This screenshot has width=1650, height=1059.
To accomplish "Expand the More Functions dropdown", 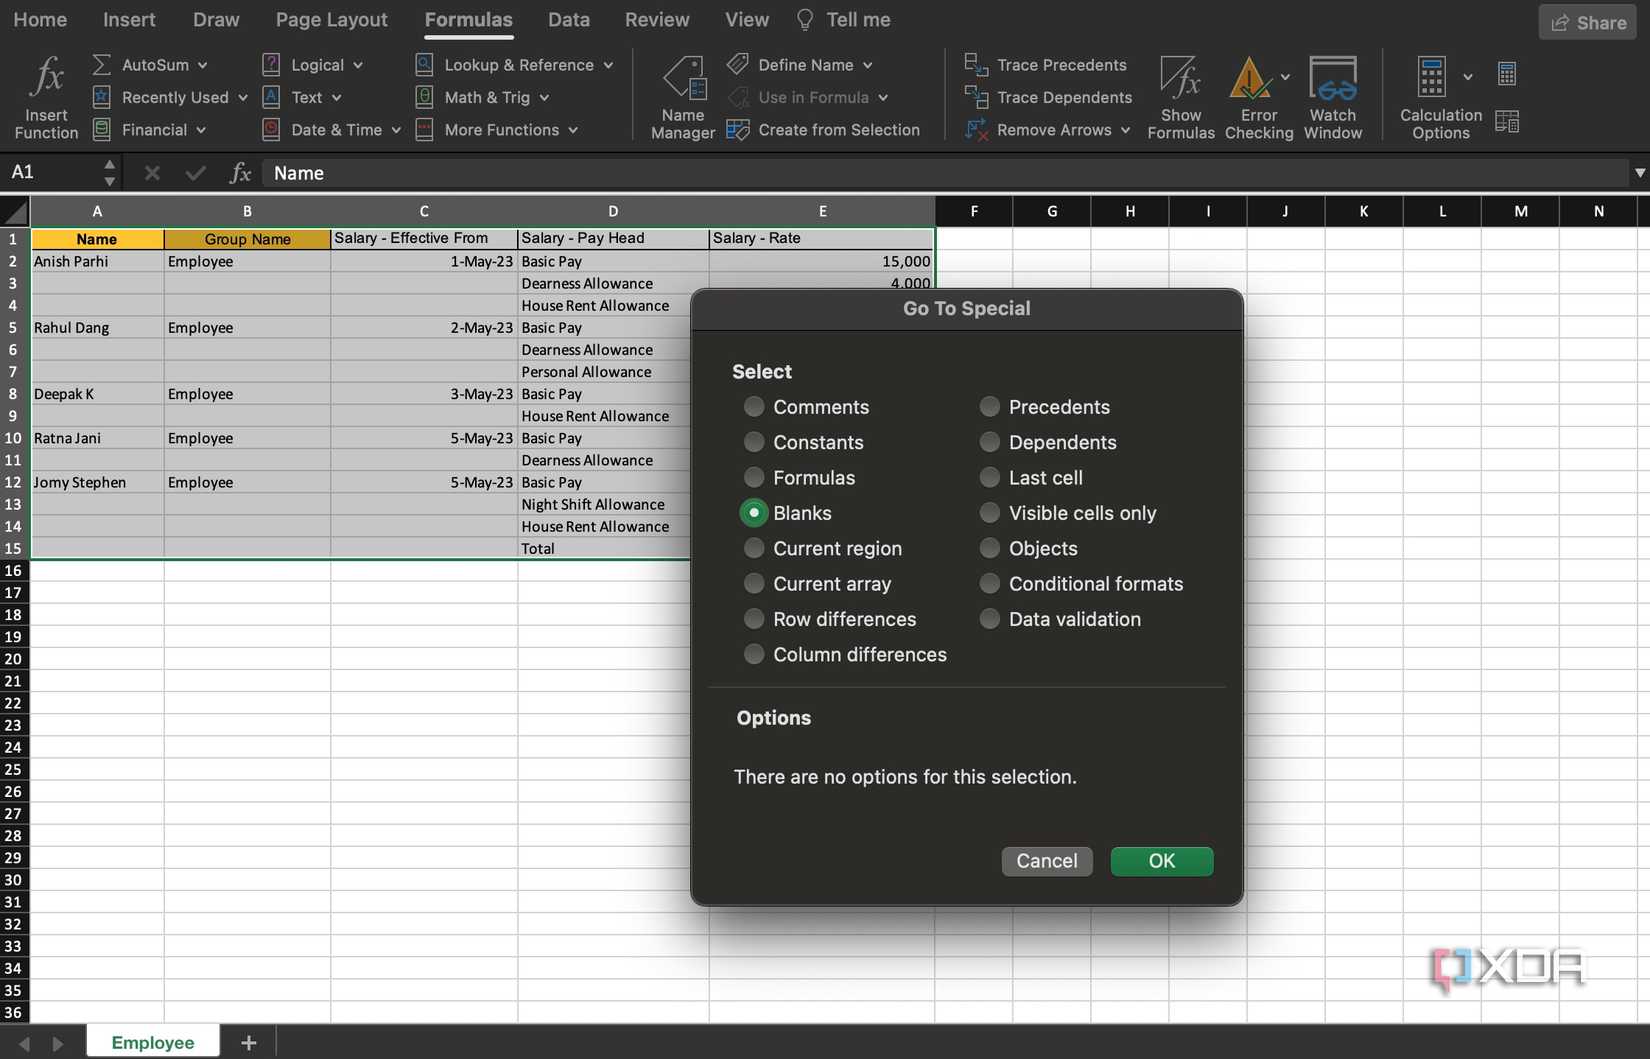I will pyautogui.click(x=498, y=130).
